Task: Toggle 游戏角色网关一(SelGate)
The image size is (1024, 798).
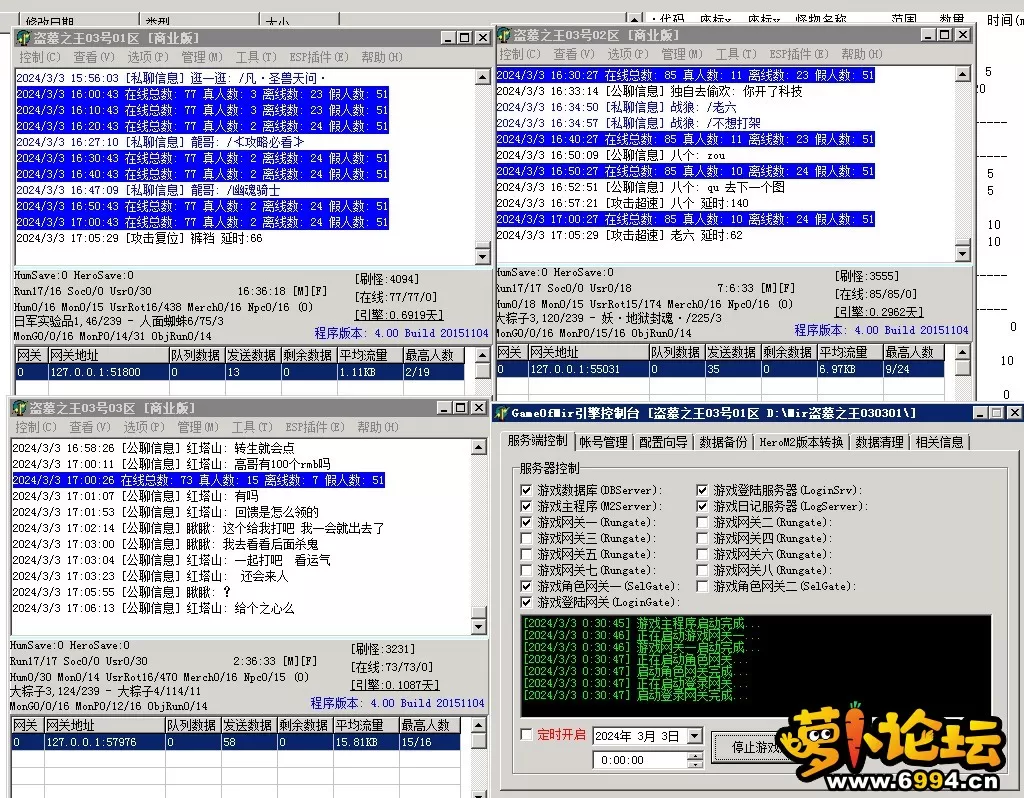Action: (x=526, y=586)
